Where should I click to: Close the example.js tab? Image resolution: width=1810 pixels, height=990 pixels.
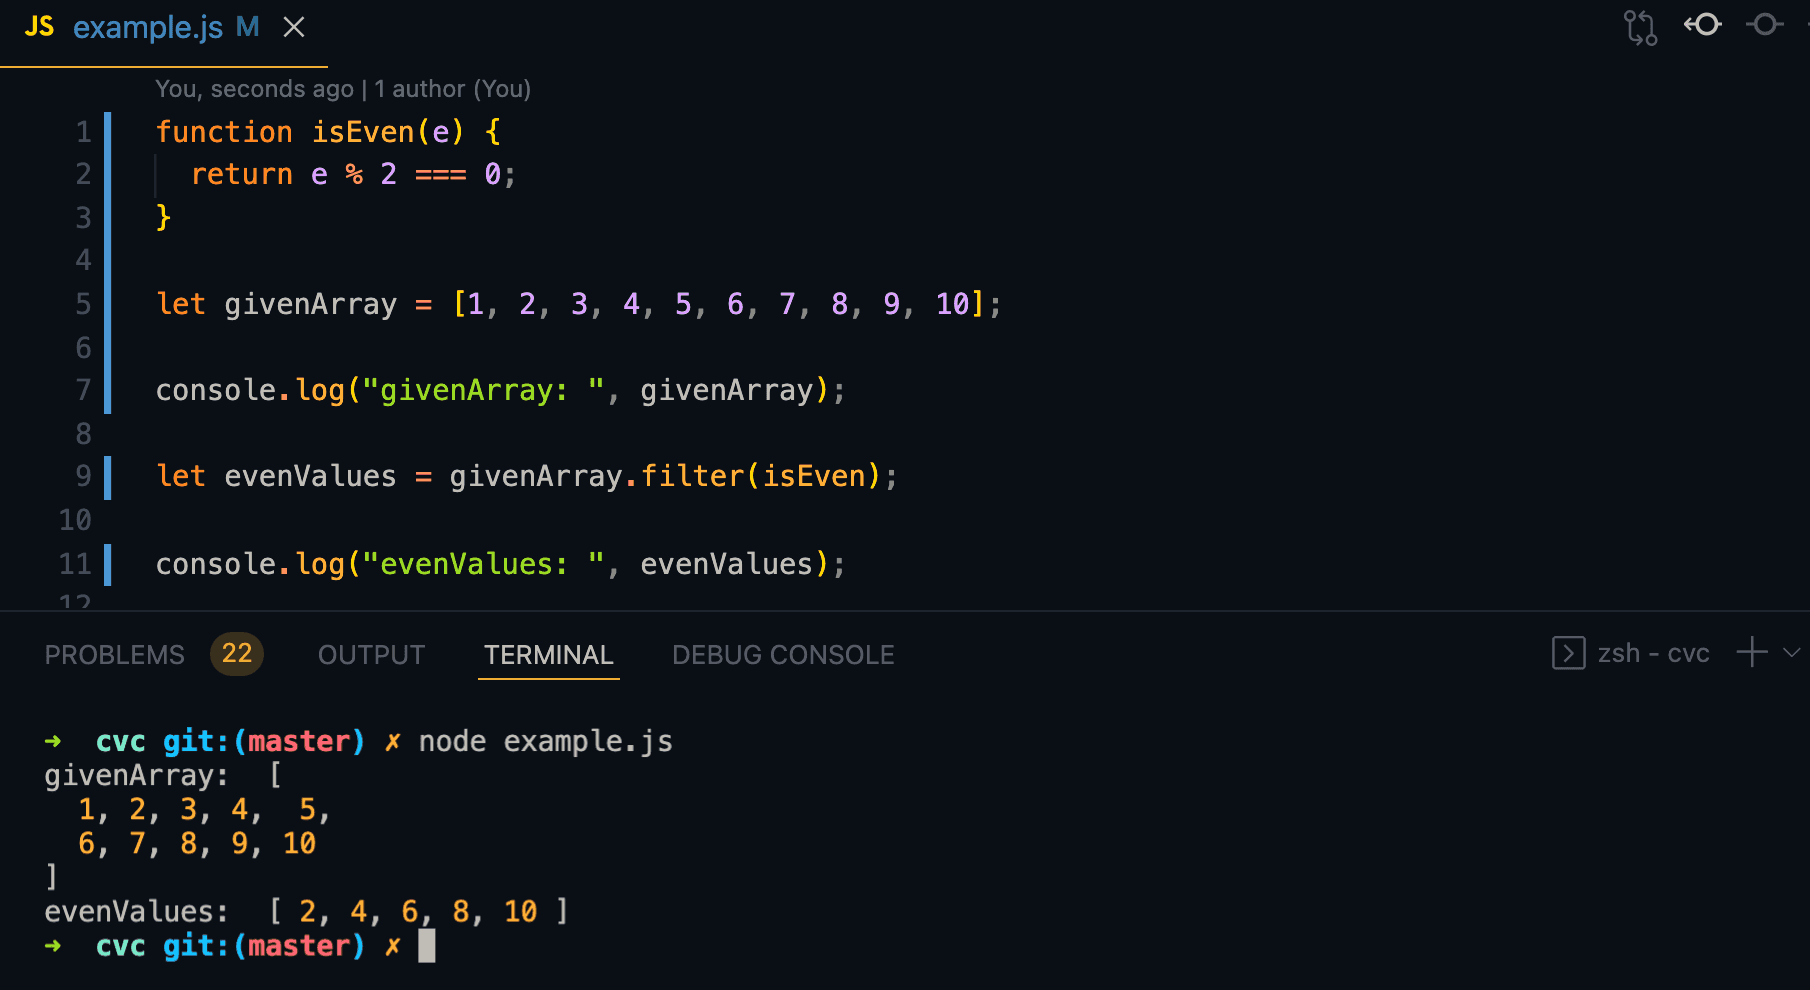(293, 27)
